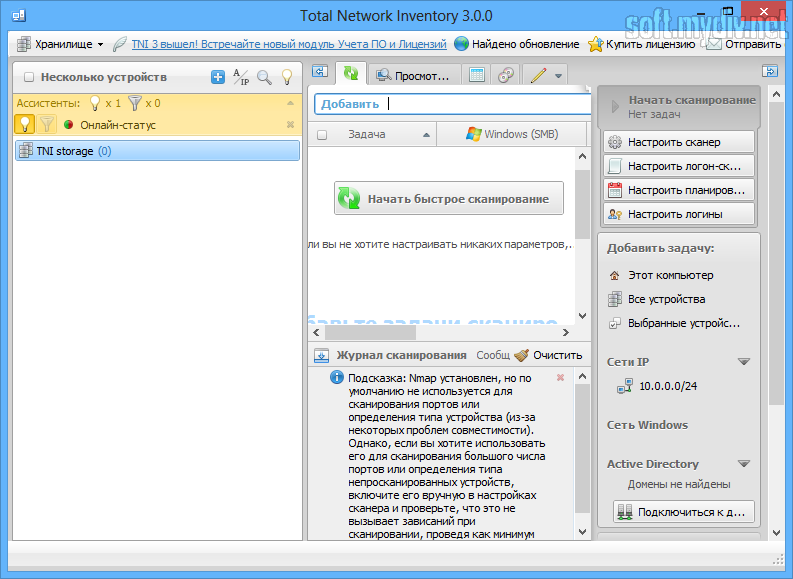
Task: Toggle the A/IP name display icon
Action: tap(241, 77)
